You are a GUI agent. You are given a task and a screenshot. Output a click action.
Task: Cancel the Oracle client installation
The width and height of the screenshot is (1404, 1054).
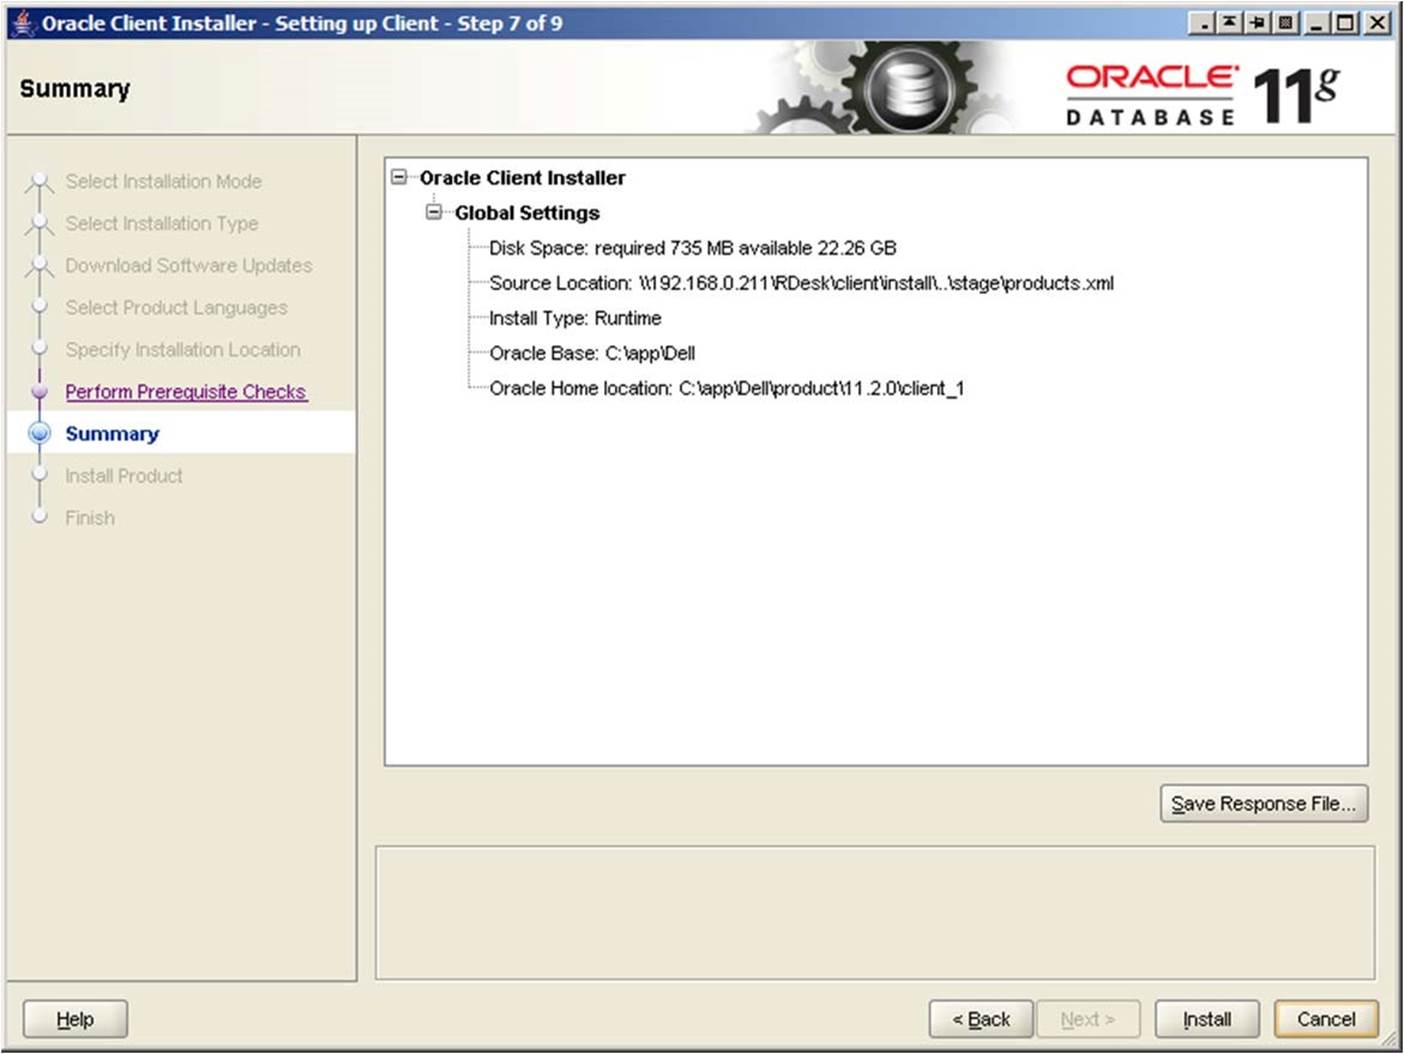1325,1019
